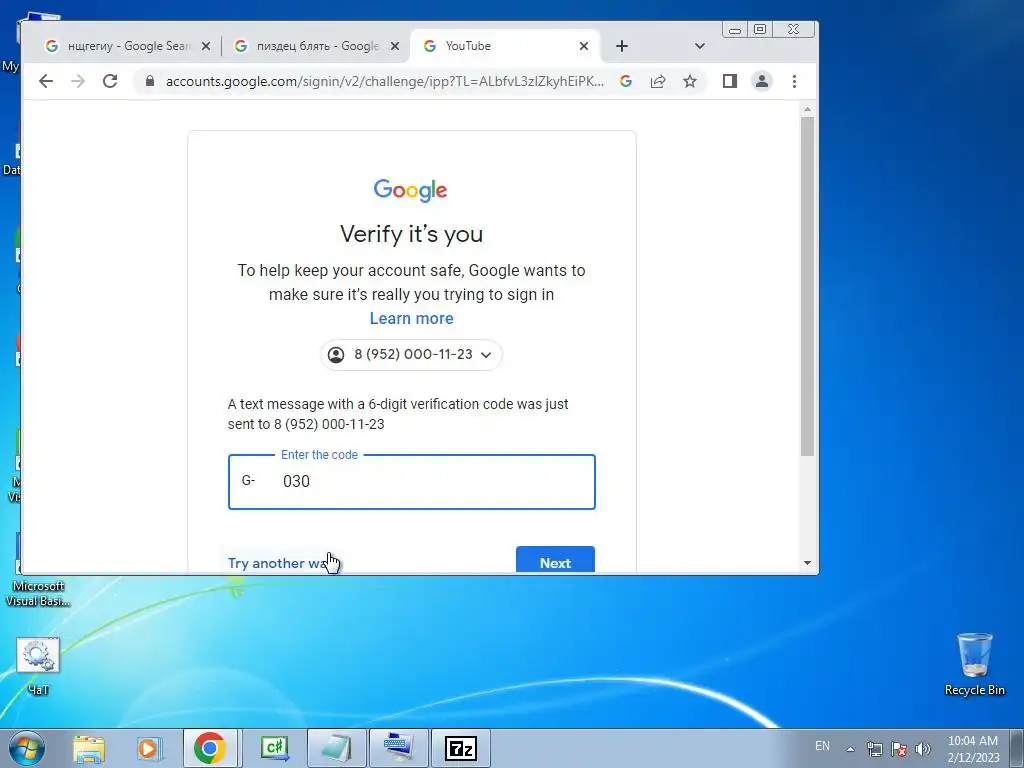Maximize the Chrome window
This screenshot has height=768, width=1024.
point(760,29)
